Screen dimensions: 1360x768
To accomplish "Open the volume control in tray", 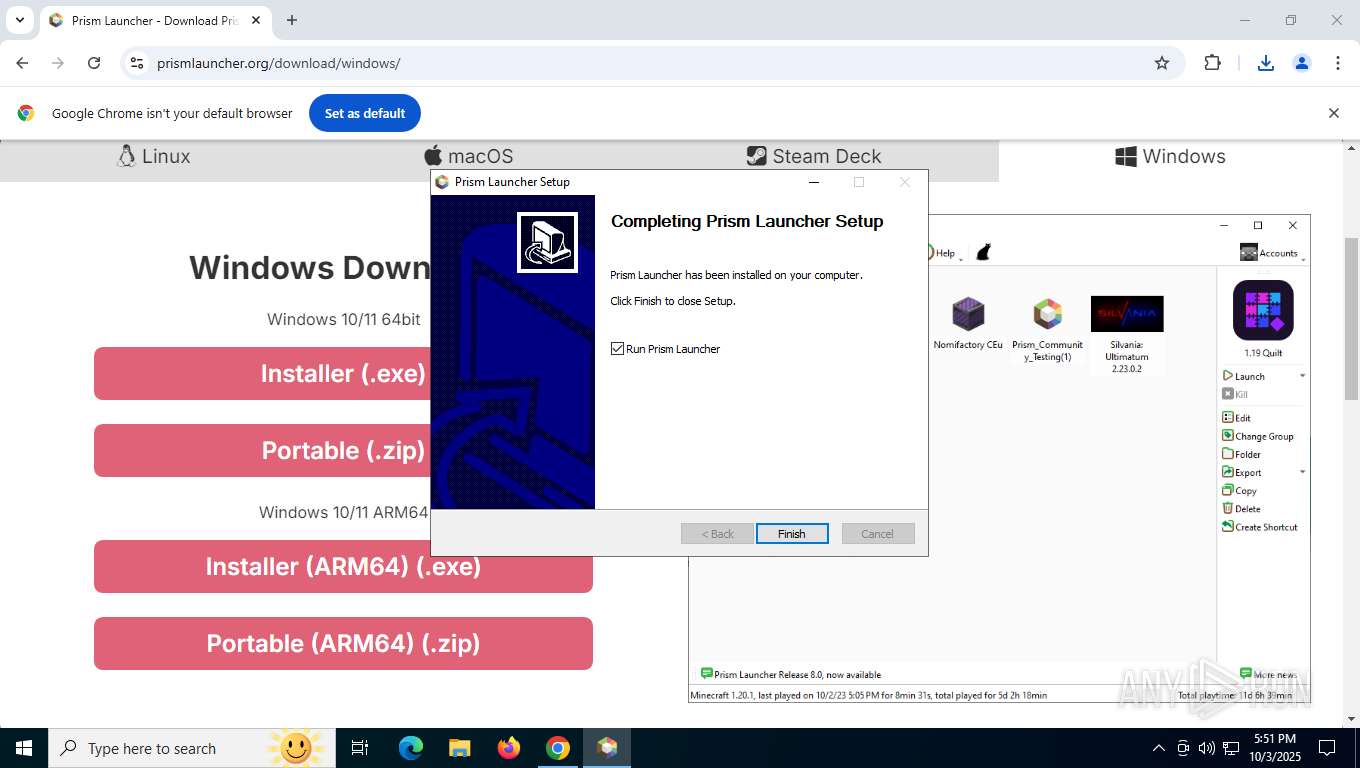I will click(1207, 748).
